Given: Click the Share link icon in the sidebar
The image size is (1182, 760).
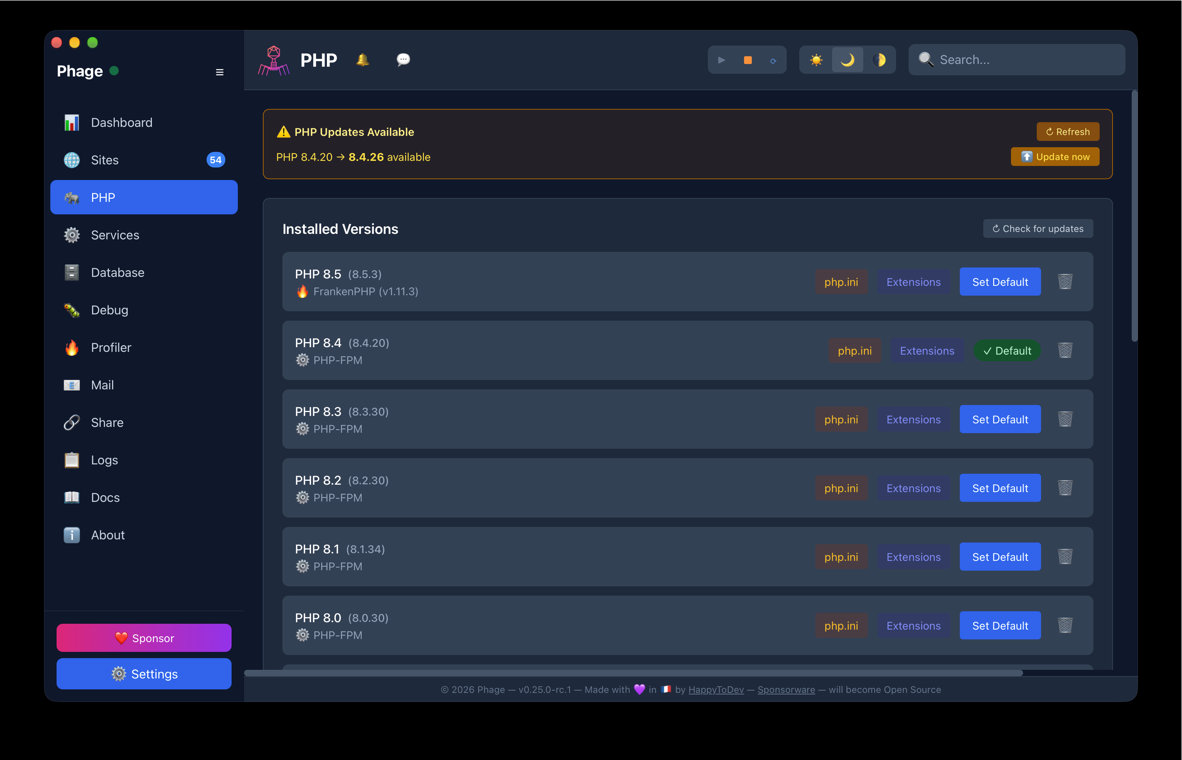Looking at the screenshot, I should (72, 422).
